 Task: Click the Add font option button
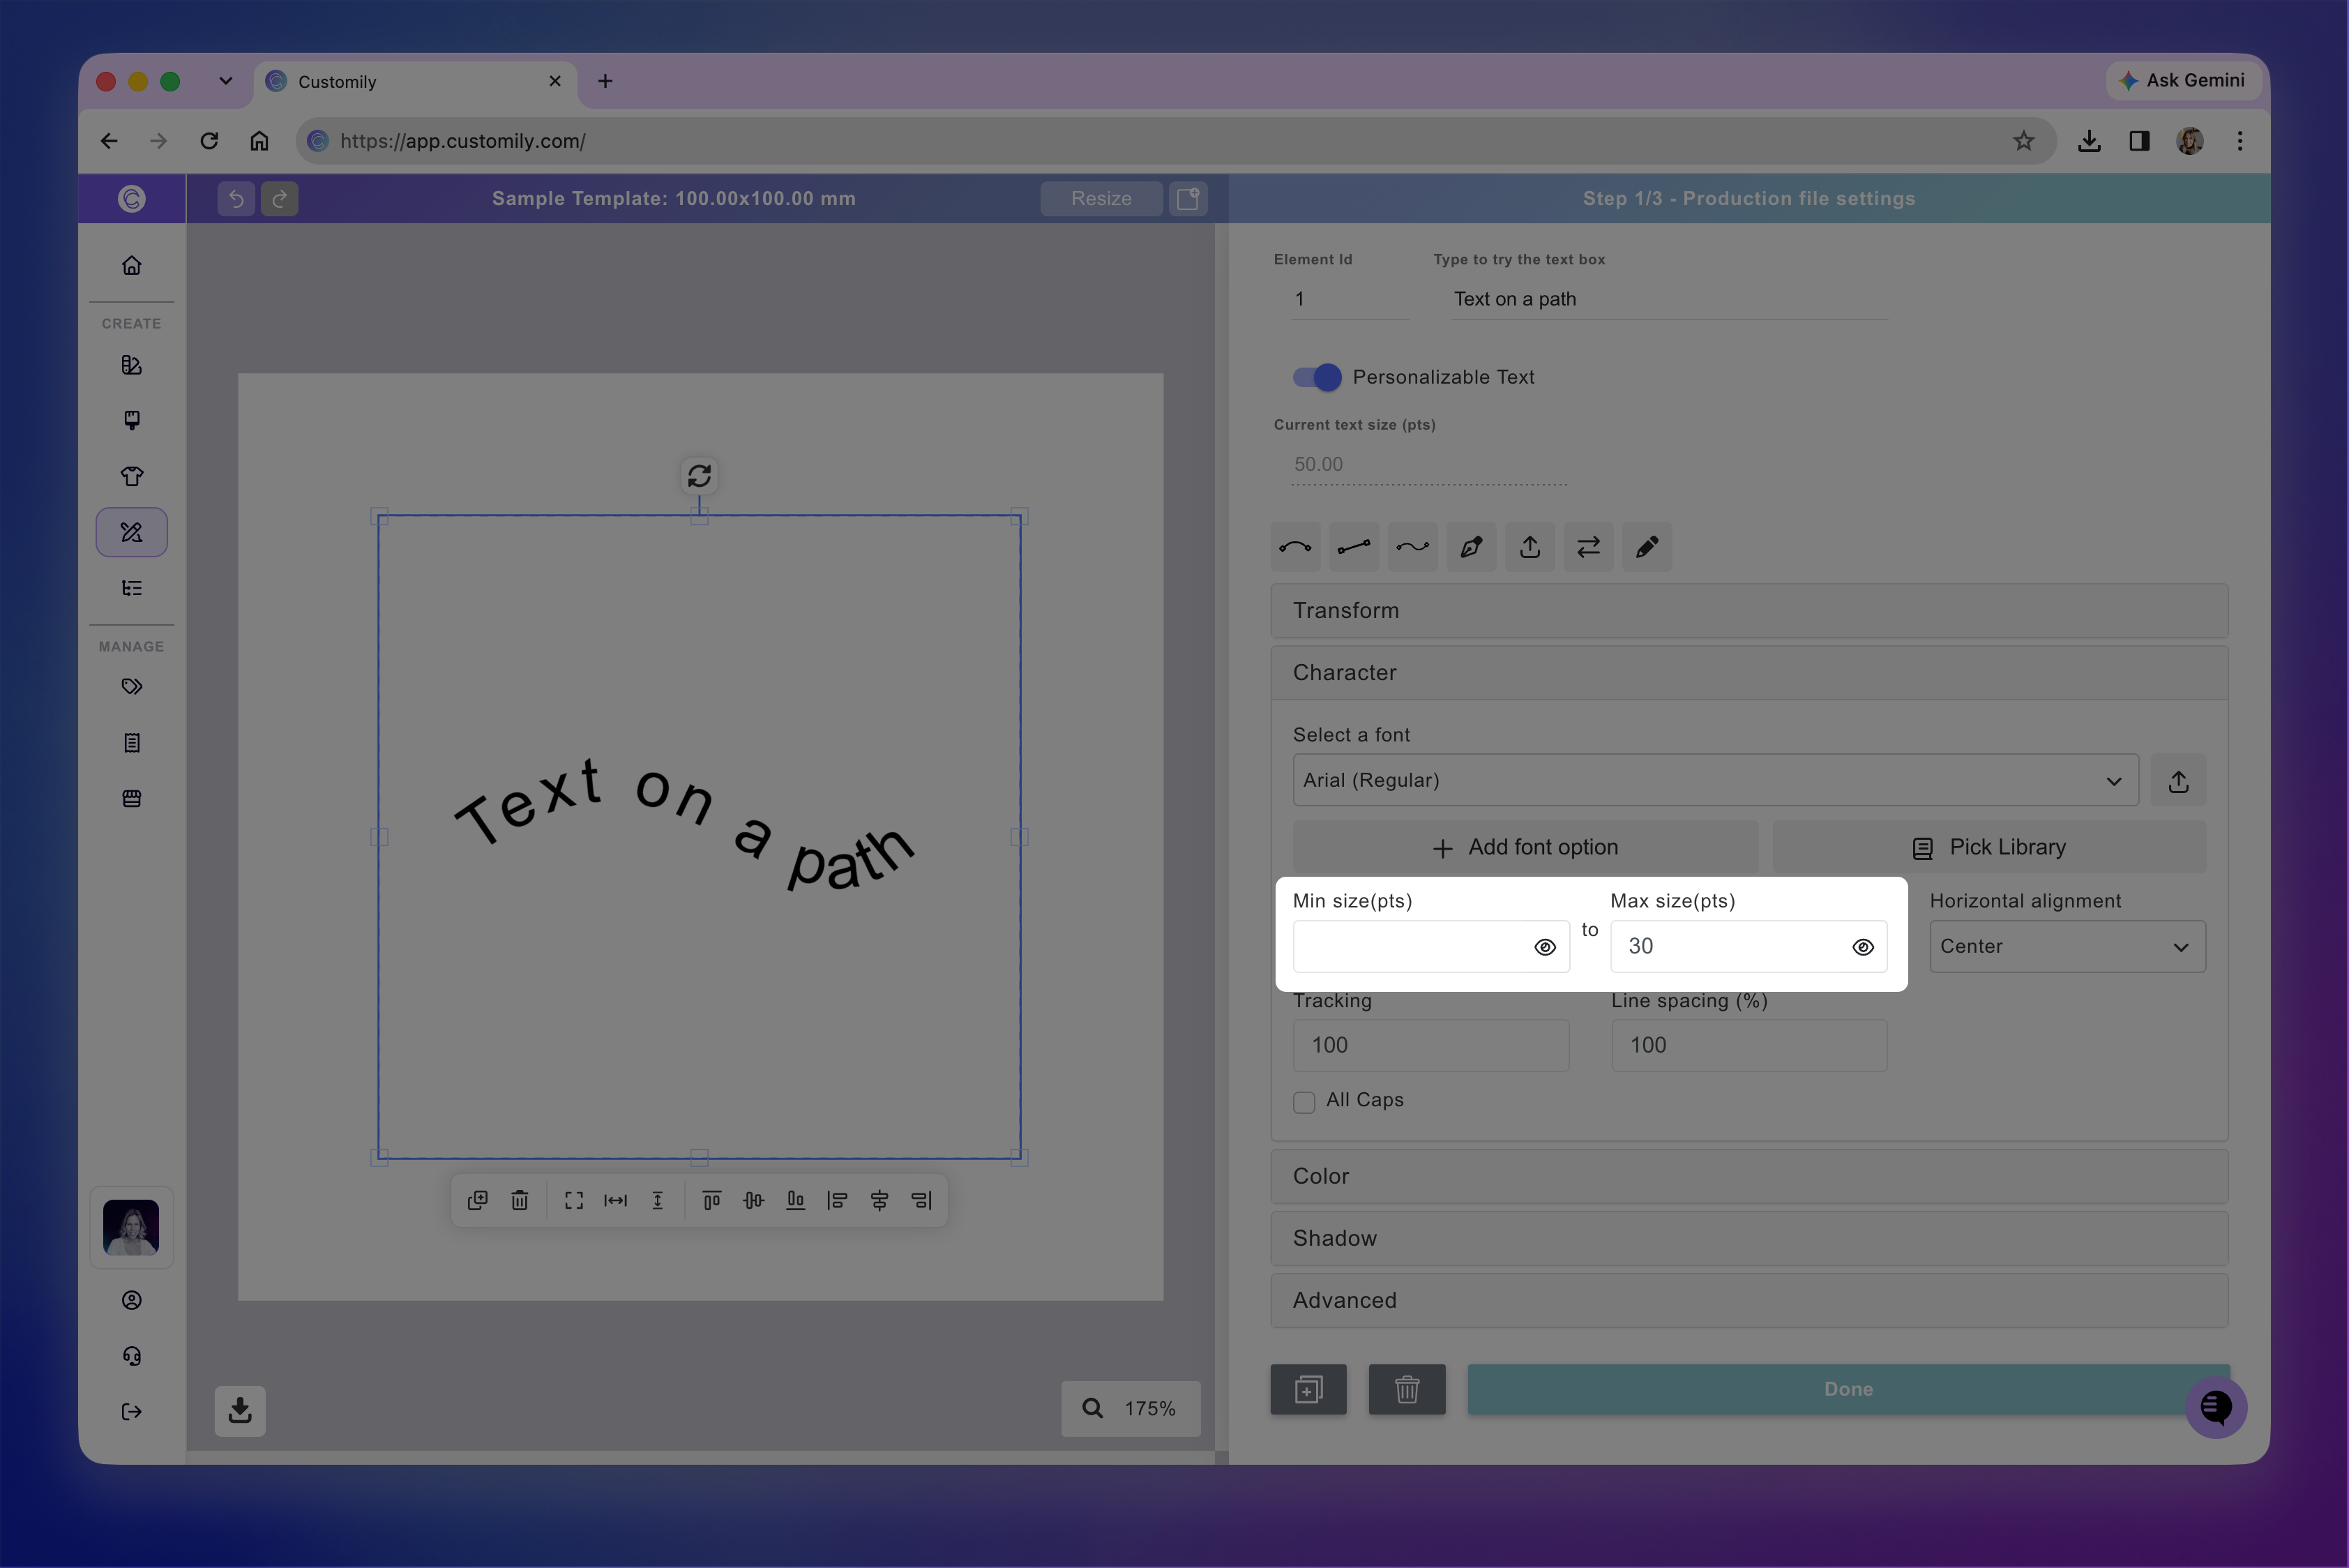coord(1525,847)
